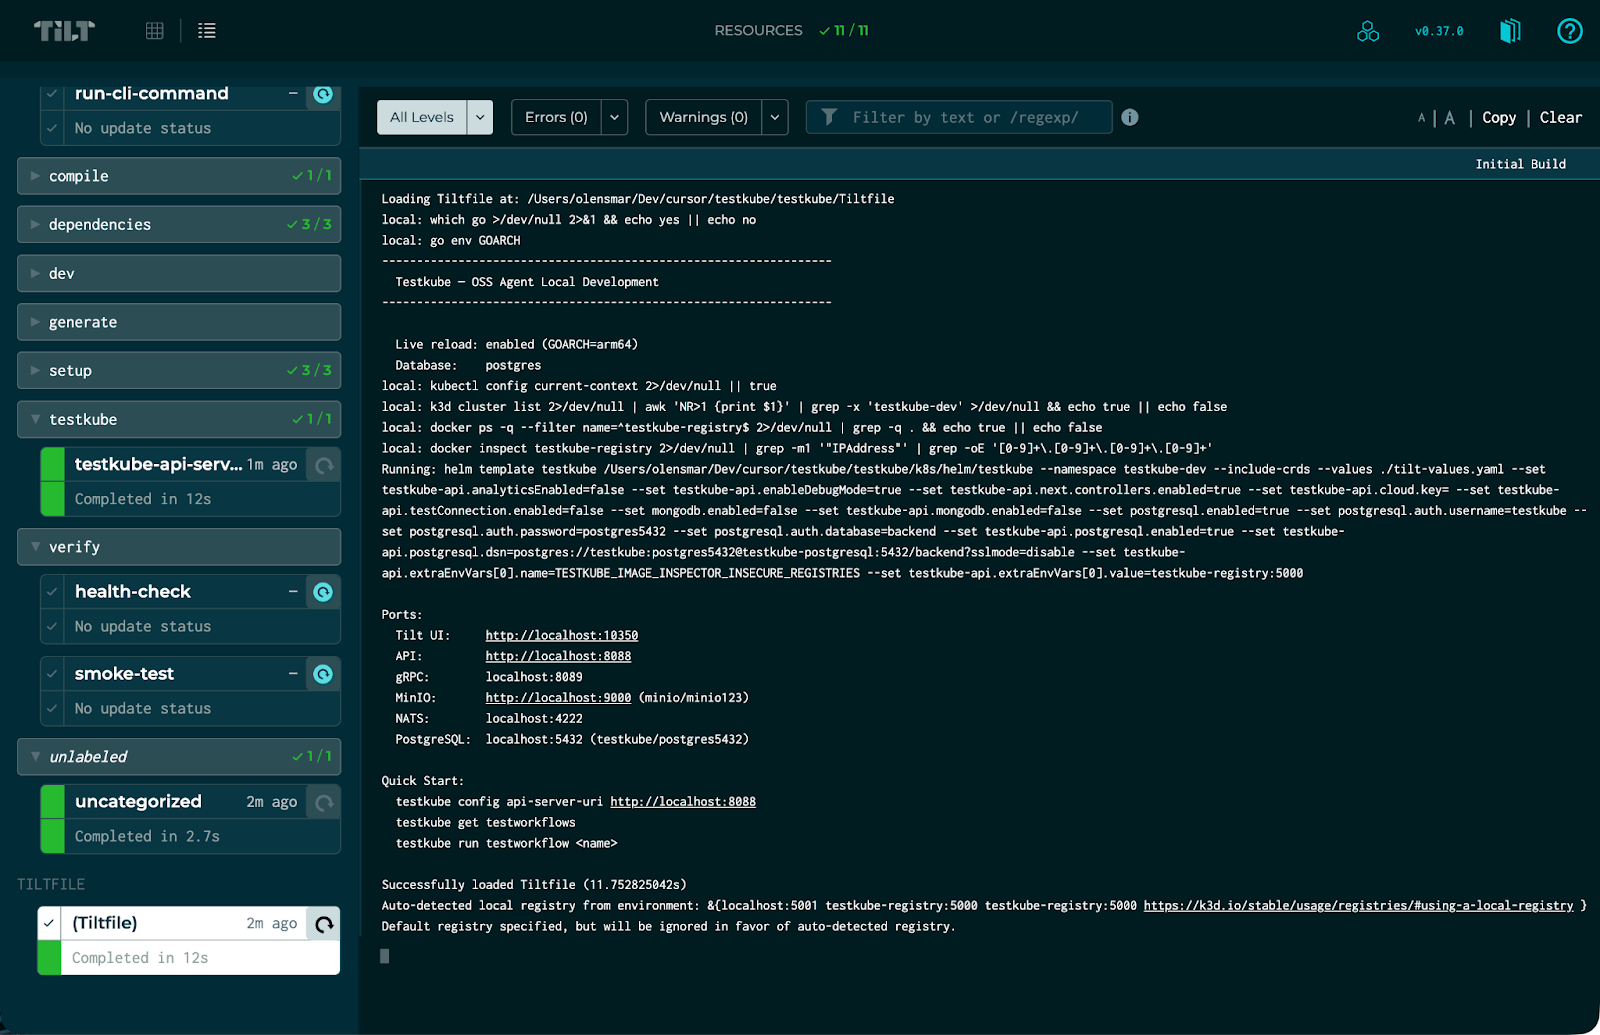
Task: Toggle checkbox beside Tiltfile resource
Action: click(x=49, y=923)
